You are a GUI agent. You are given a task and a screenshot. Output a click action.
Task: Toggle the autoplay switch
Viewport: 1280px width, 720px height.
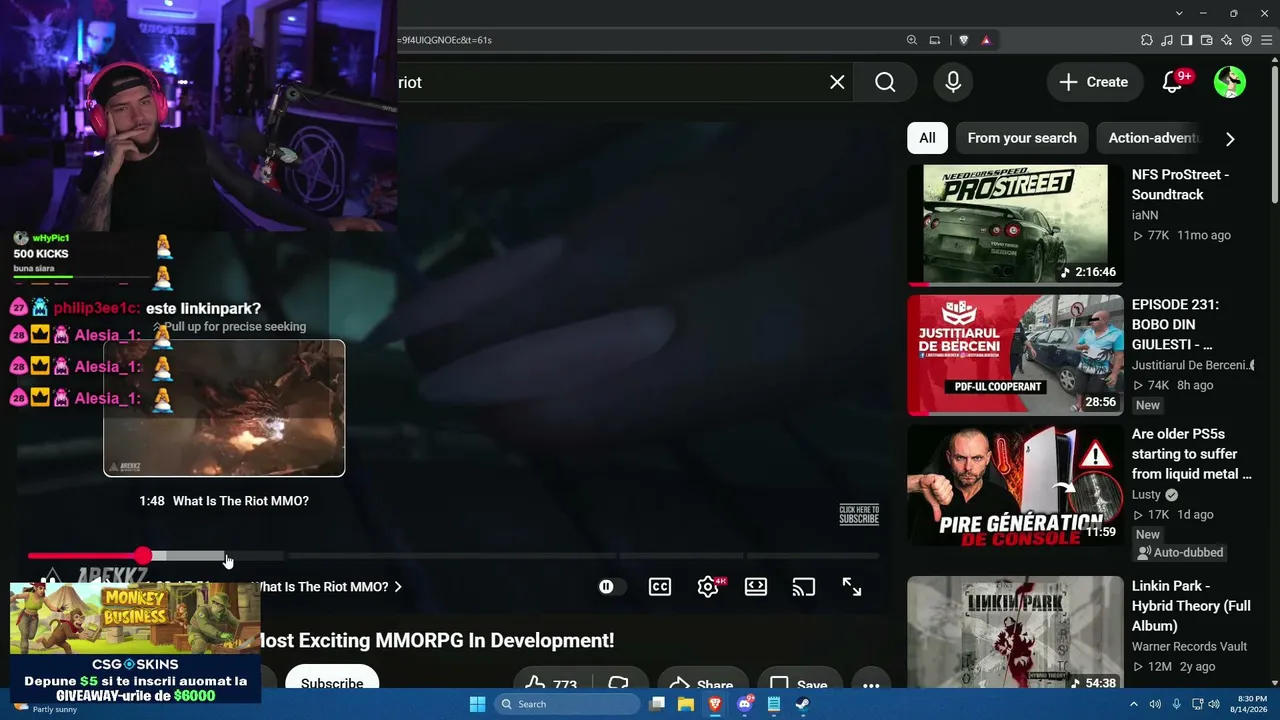pos(611,587)
